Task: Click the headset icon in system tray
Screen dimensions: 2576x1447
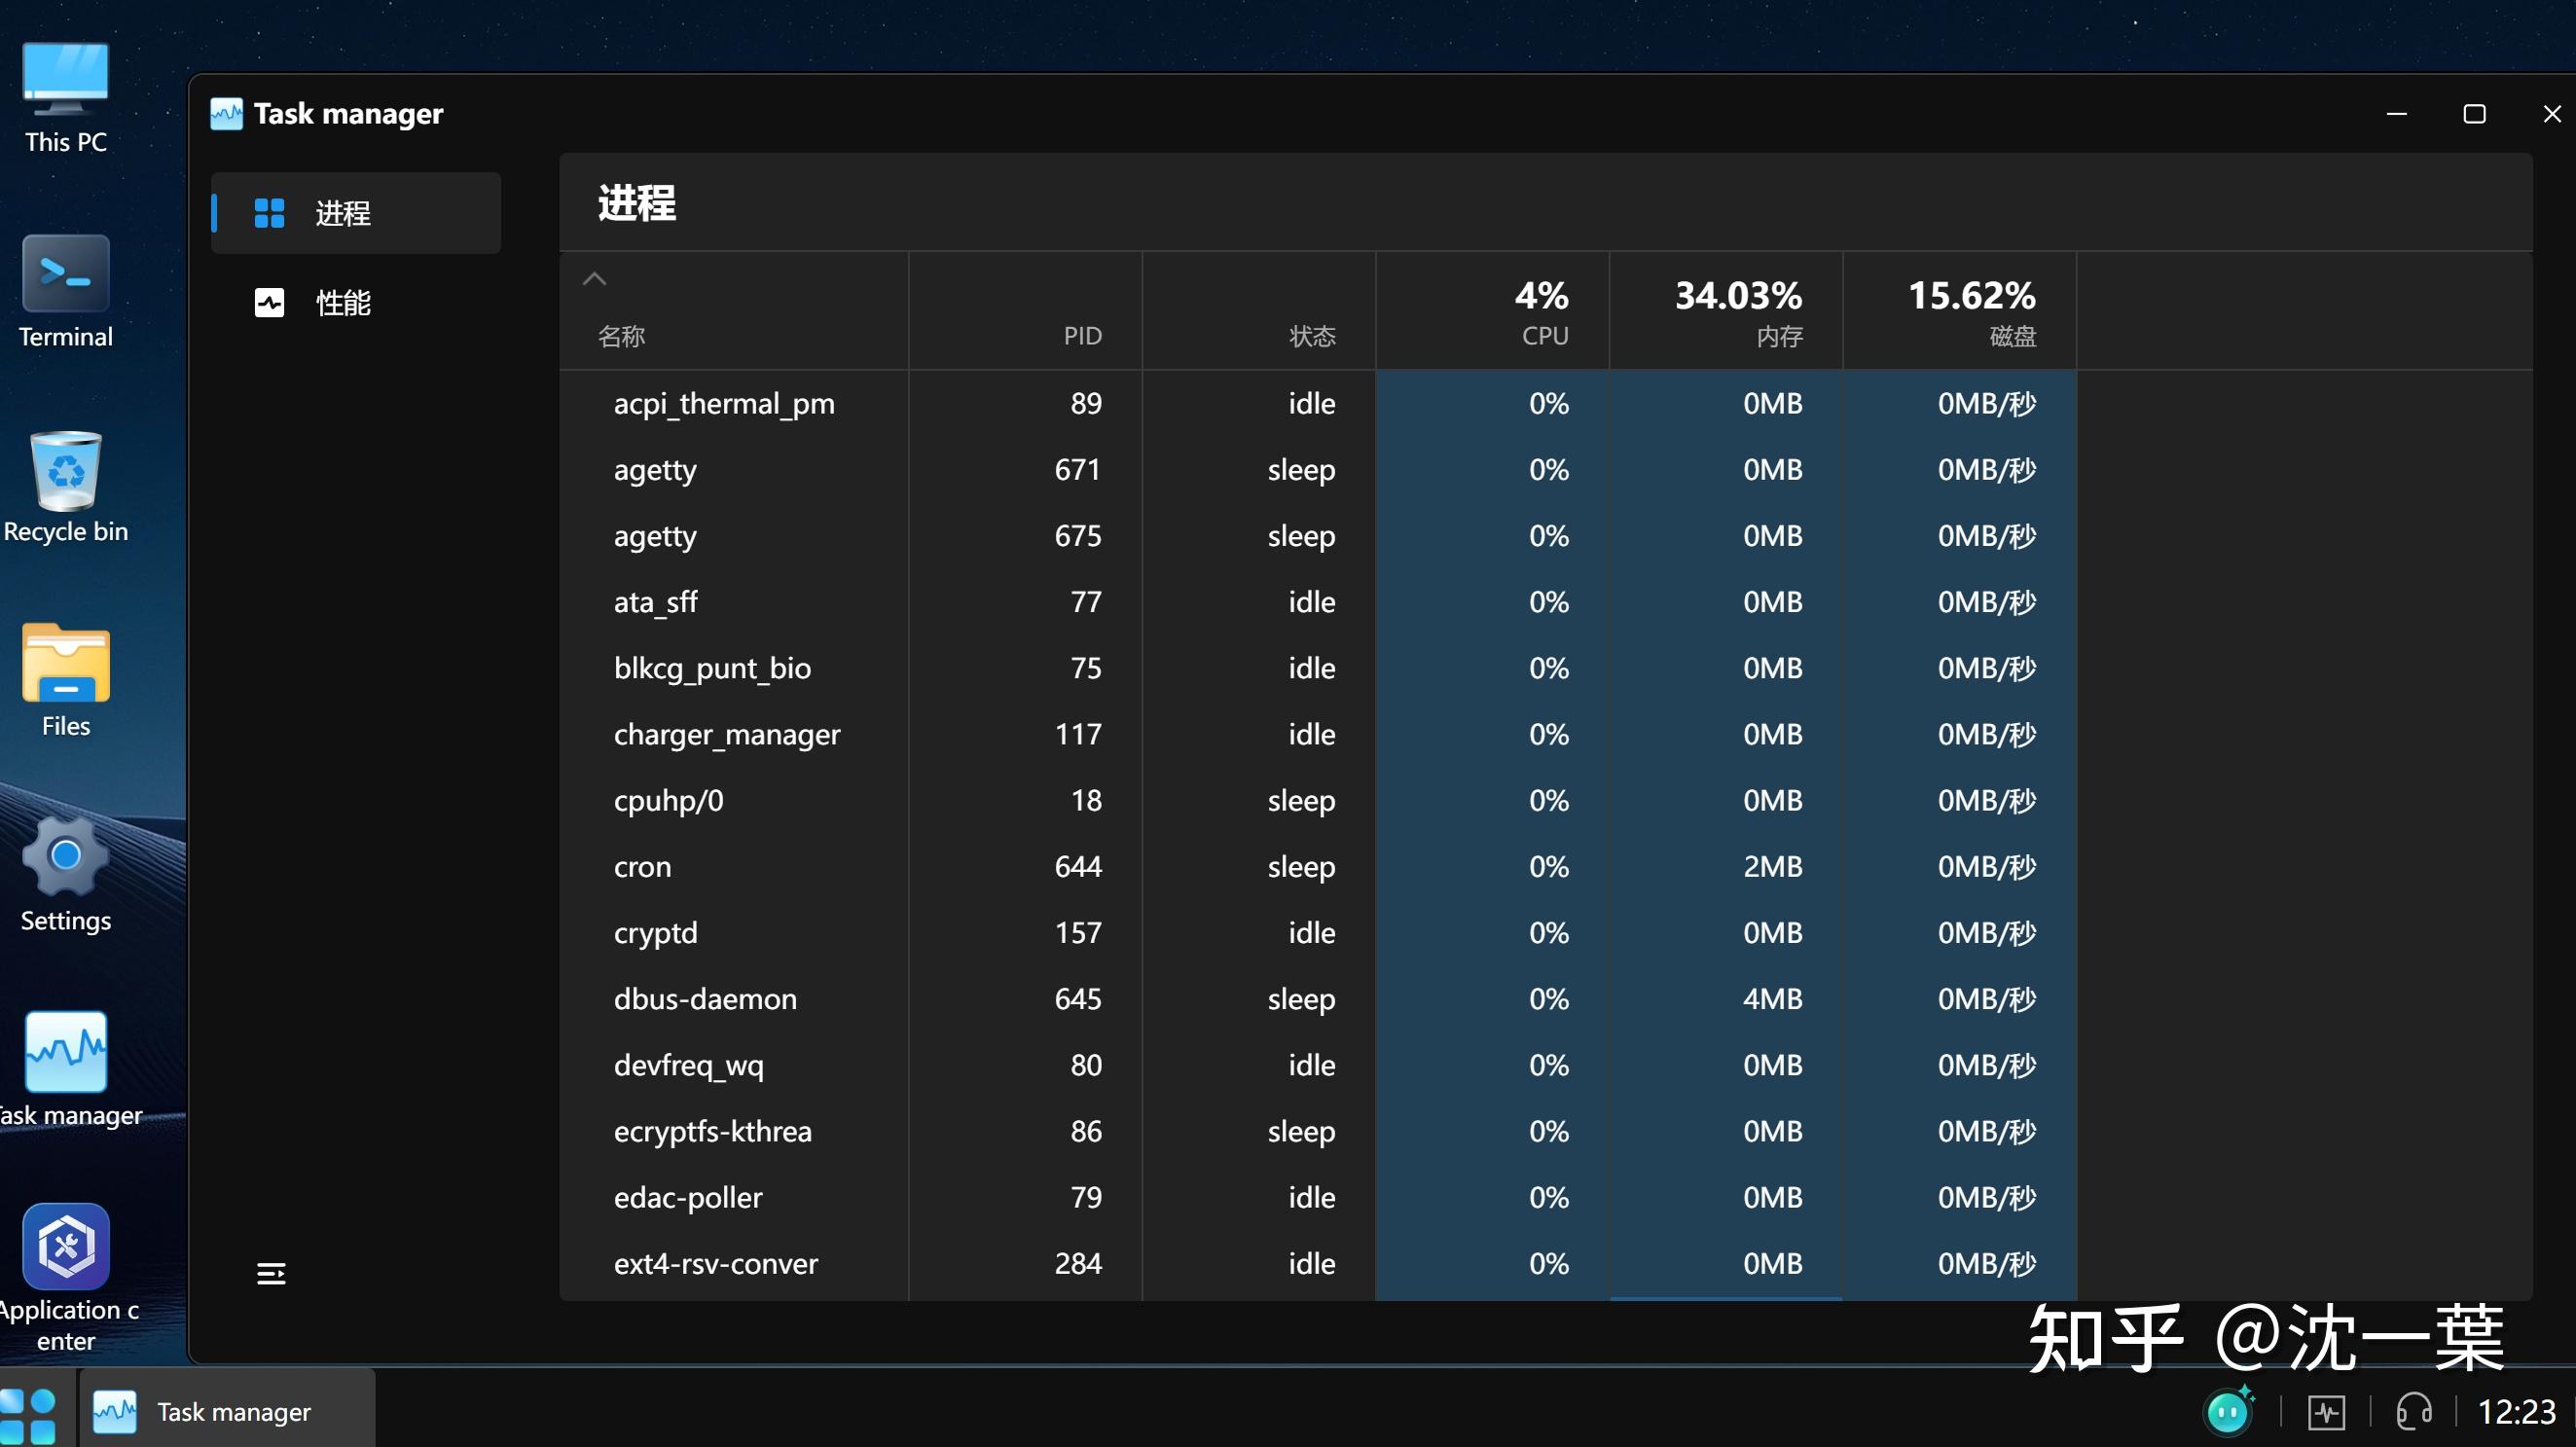Action: pos(2413,1412)
